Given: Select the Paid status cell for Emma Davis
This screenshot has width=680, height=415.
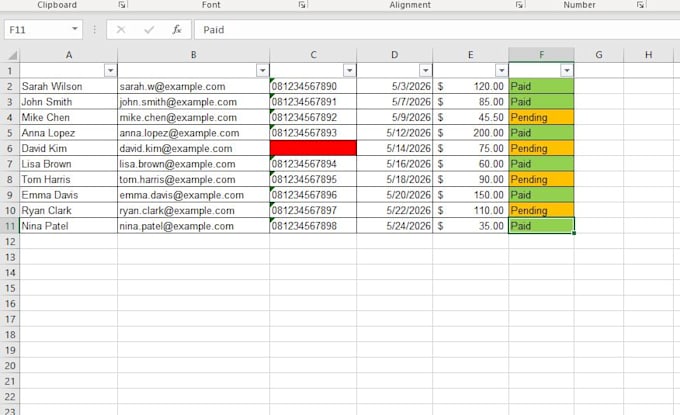Looking at the screenshot, I should click(541, 195).
